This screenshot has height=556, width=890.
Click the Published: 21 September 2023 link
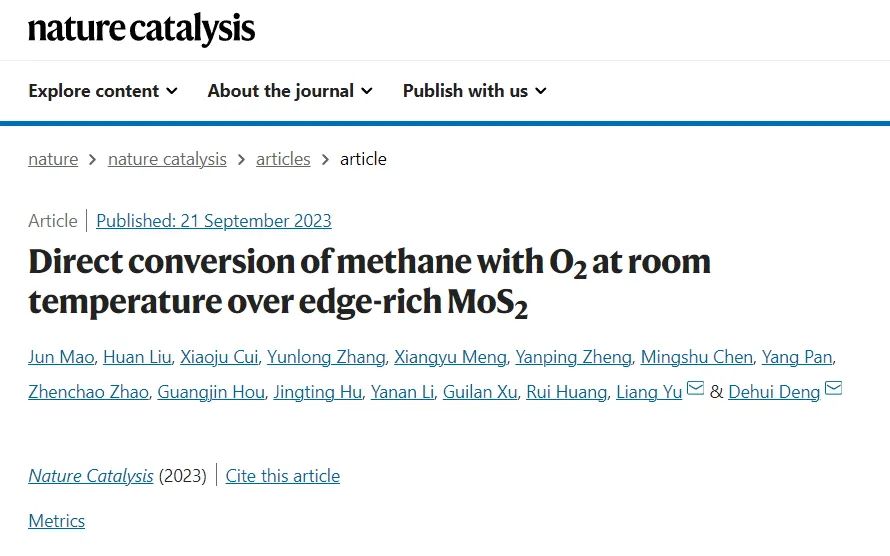click(214, 221)
